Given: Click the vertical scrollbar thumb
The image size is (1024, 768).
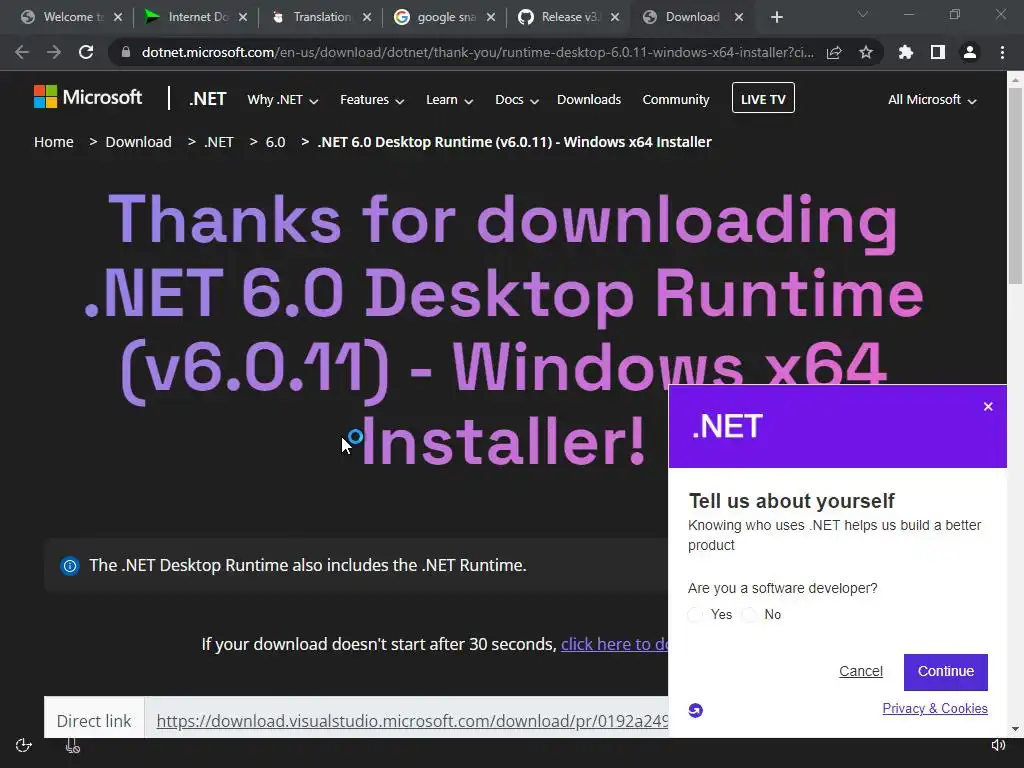Looking at the screenshot, I should 1015,186.
